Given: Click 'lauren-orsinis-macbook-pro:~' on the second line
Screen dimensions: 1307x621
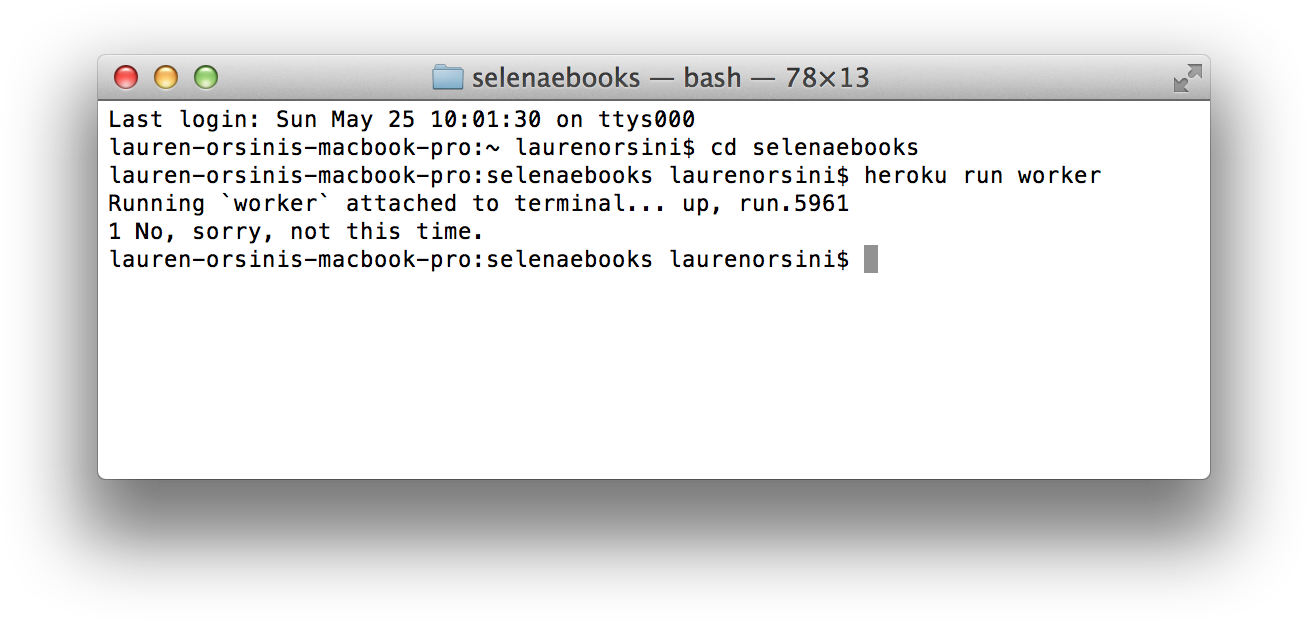Looking at the screenshot, I should pyautogui.click(x=304, y=148).
